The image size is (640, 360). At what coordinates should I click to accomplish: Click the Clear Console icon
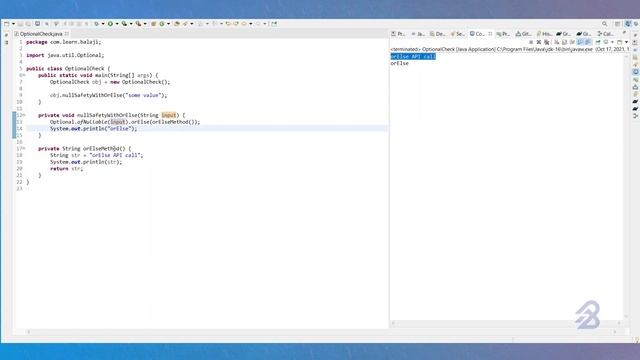(x=556, y=42)
